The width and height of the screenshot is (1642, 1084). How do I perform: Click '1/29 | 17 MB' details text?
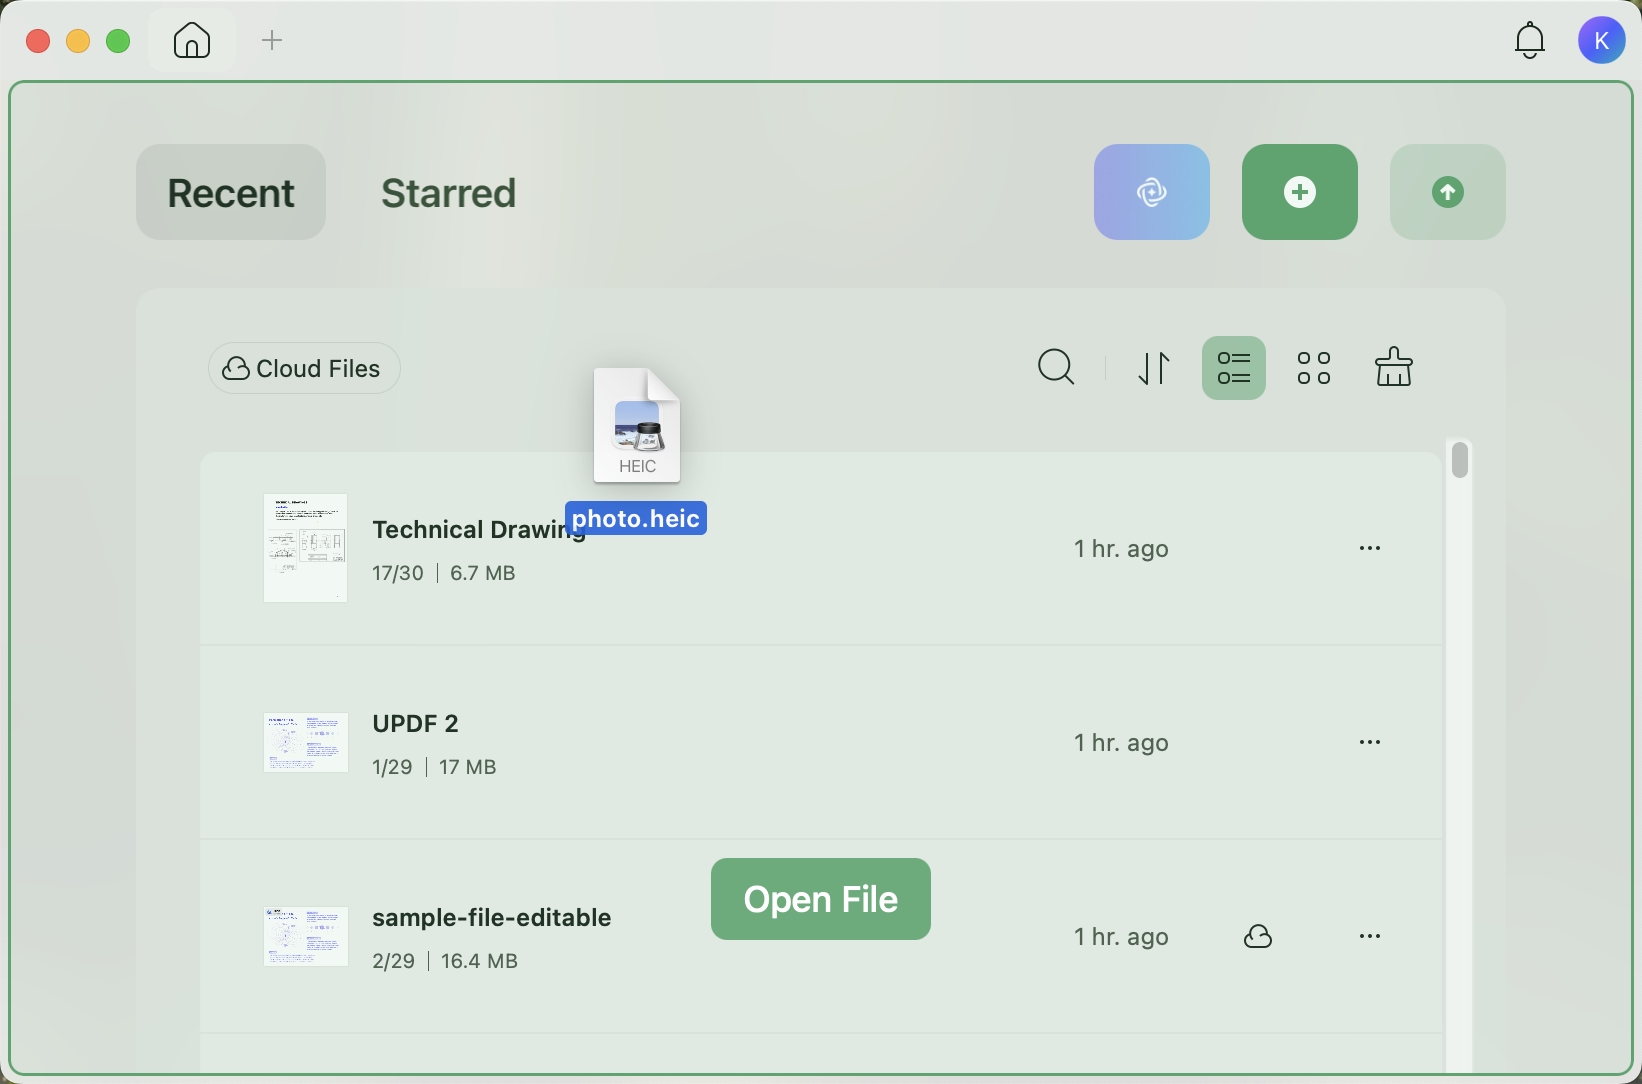(x=434, y=767)
